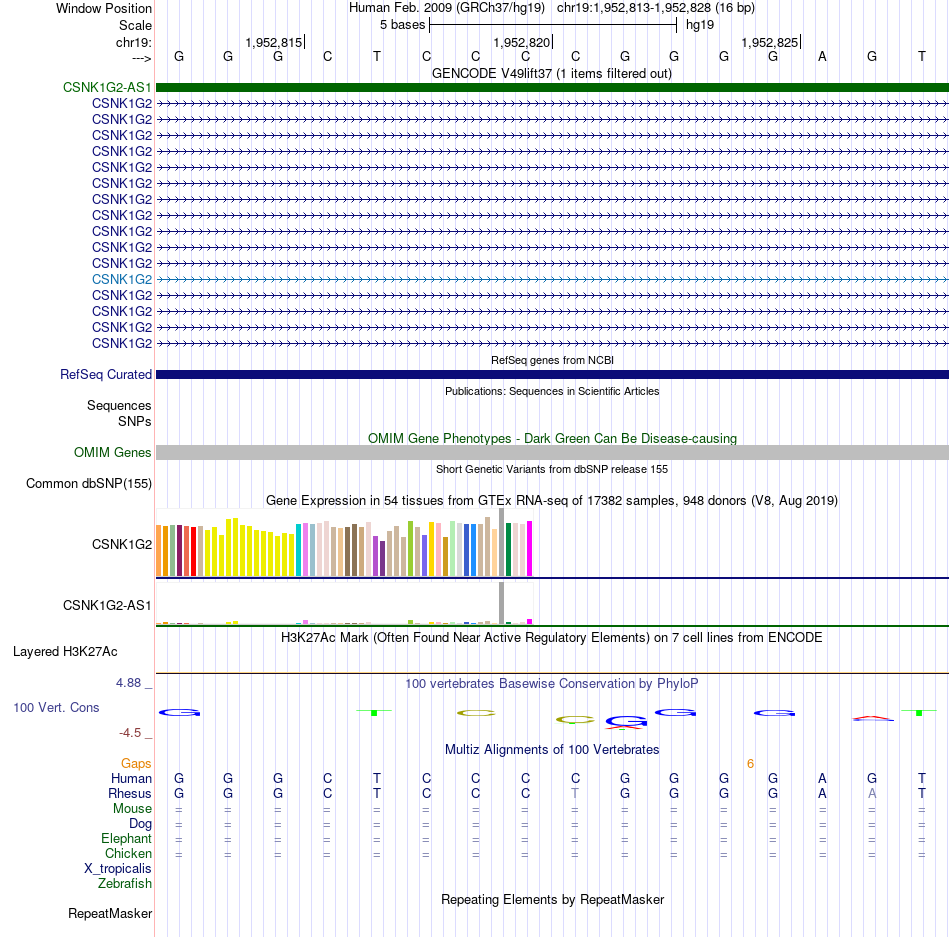This screenshot has width=950, height=937.
Task: Click the Chicken alignment row label
Action: point(128,853)
